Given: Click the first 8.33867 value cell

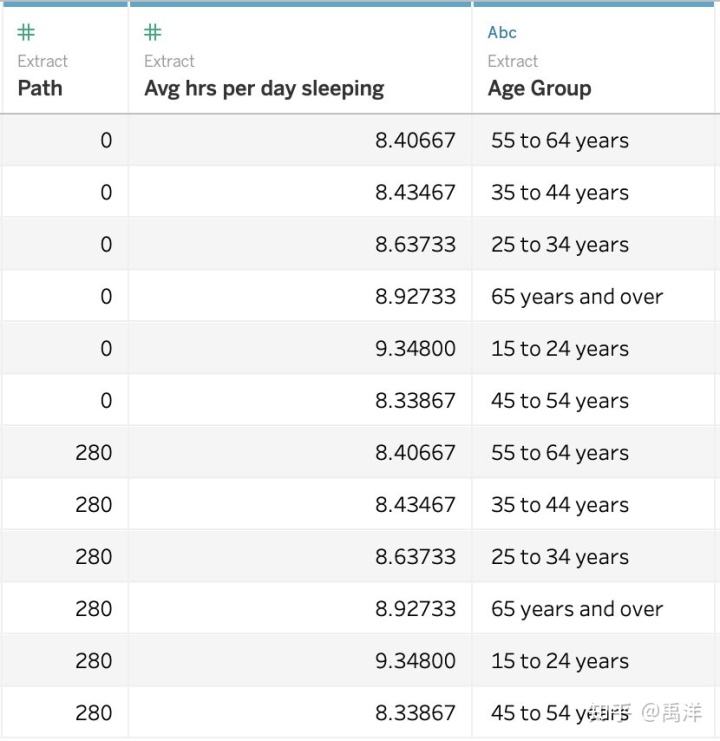Looking at the screenshot, I should (415, 401).
